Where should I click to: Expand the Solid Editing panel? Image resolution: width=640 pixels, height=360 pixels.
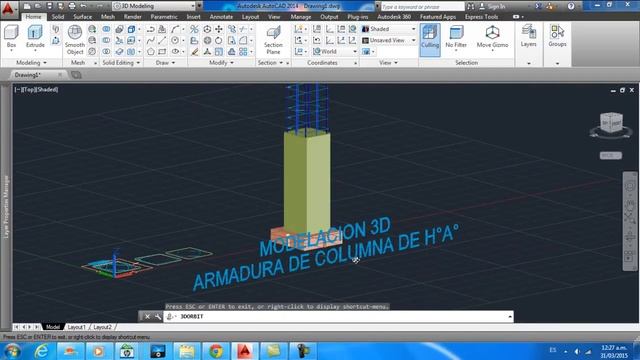tap(121, 62)
